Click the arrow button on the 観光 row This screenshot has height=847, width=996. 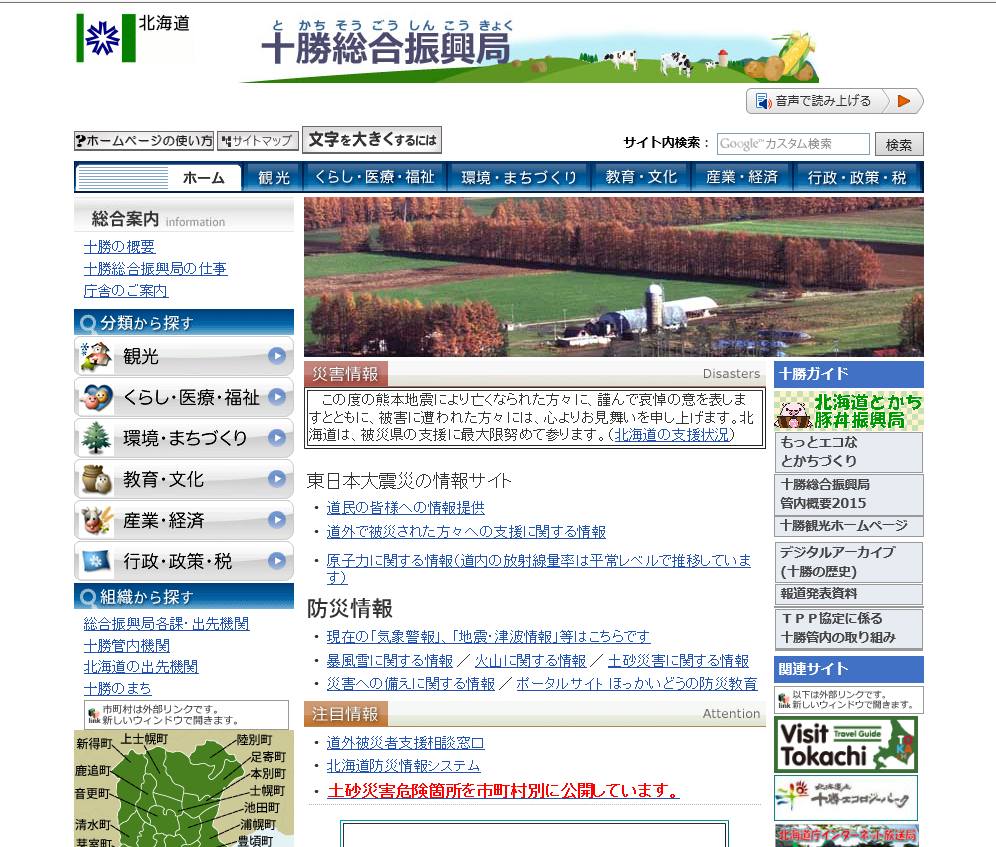click(277, 355)
